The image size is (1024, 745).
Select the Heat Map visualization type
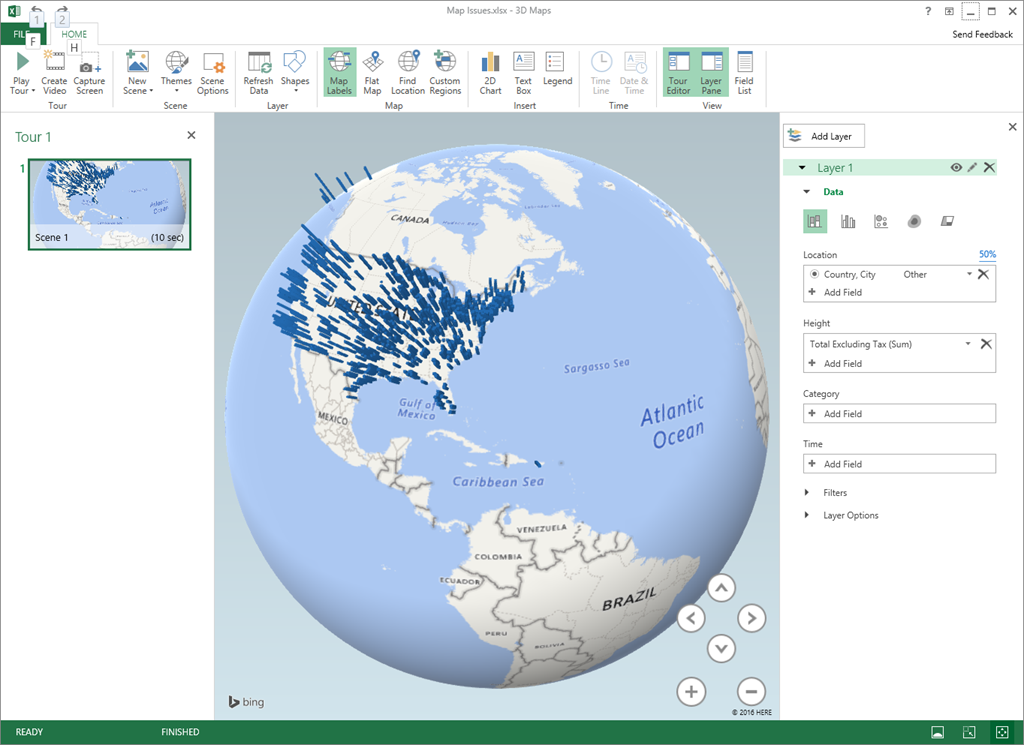[914, 220]
